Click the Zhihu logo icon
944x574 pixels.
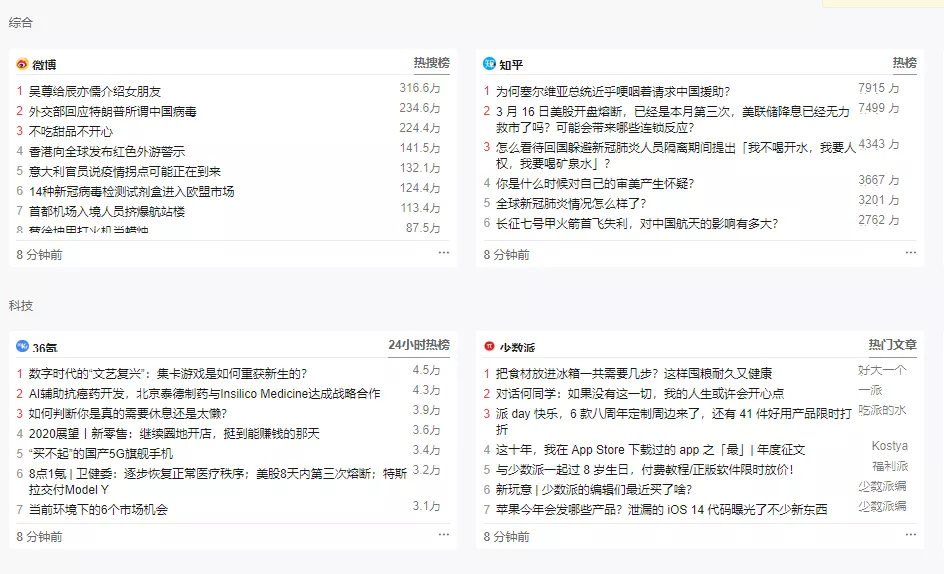click(x=489, y=64)
